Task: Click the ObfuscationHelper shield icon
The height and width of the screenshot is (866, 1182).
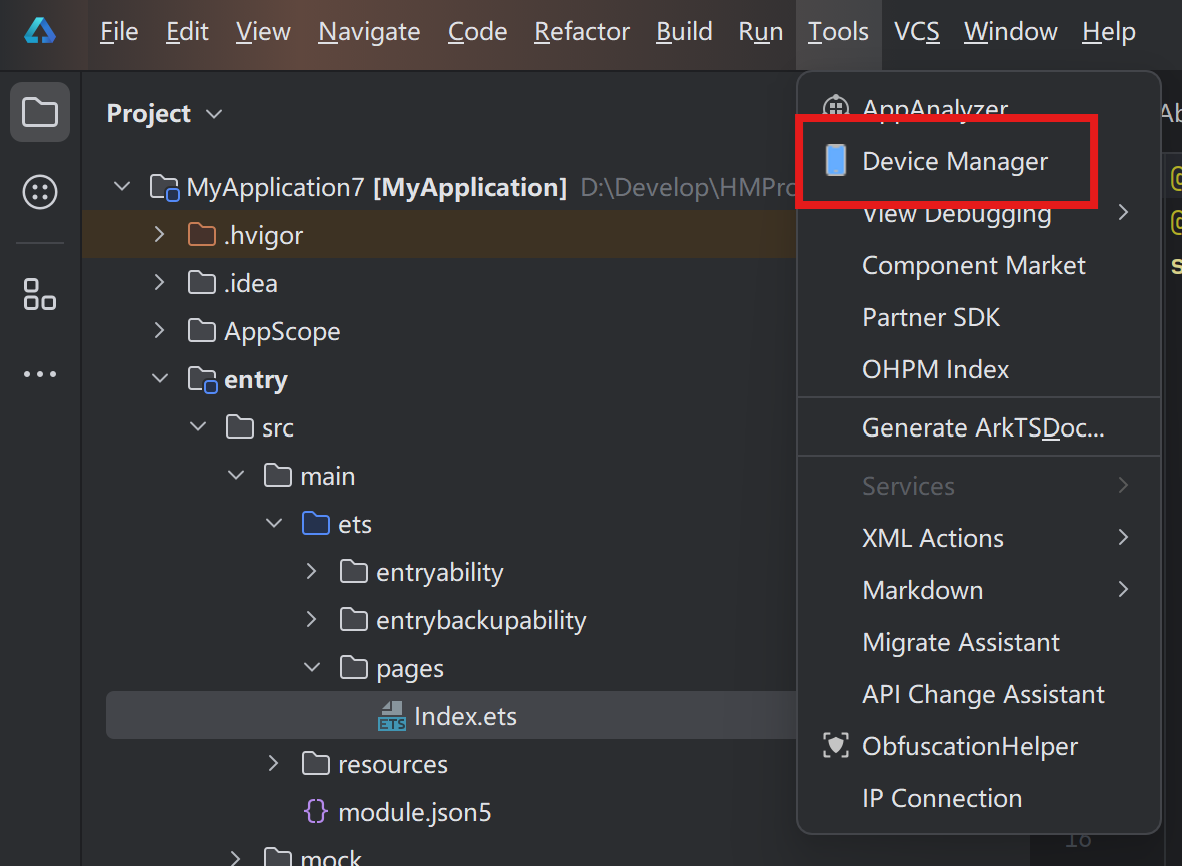Action: tap(835, 745)
